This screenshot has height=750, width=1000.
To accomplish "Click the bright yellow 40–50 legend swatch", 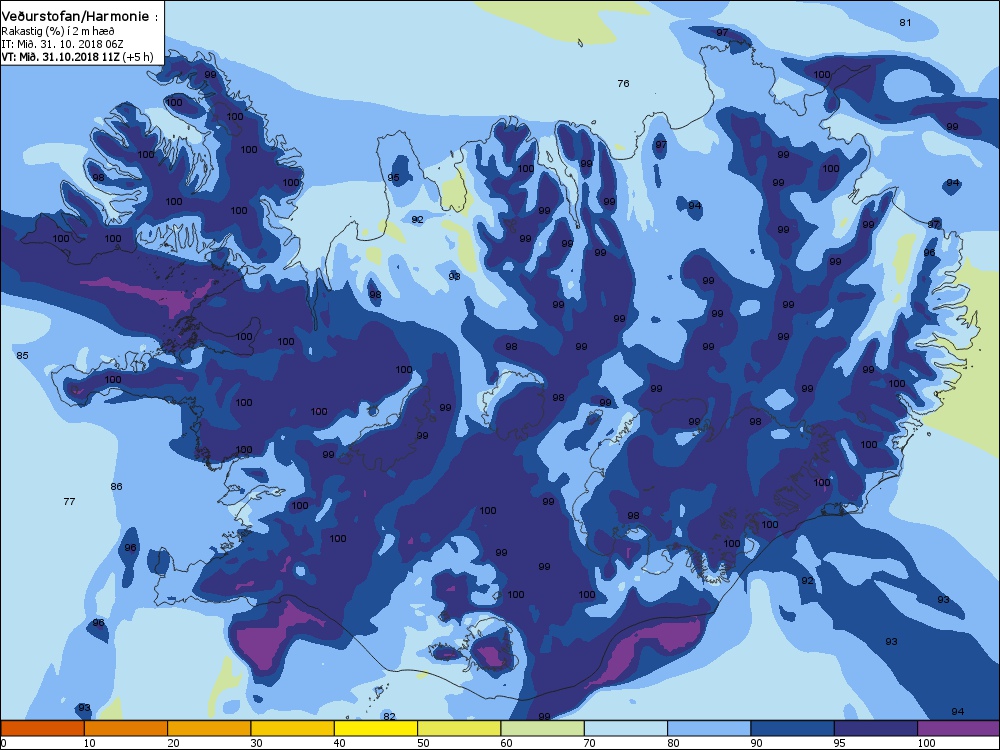I will [376, 728].
